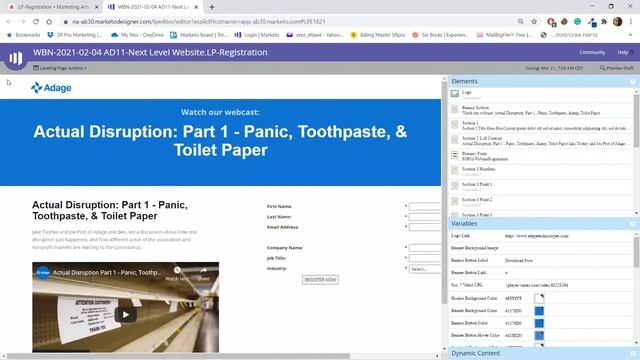This screenshot has height=360, width=640.
Task: Select Section 2 Left Content element icon
Action: click(x=455, y=140)
